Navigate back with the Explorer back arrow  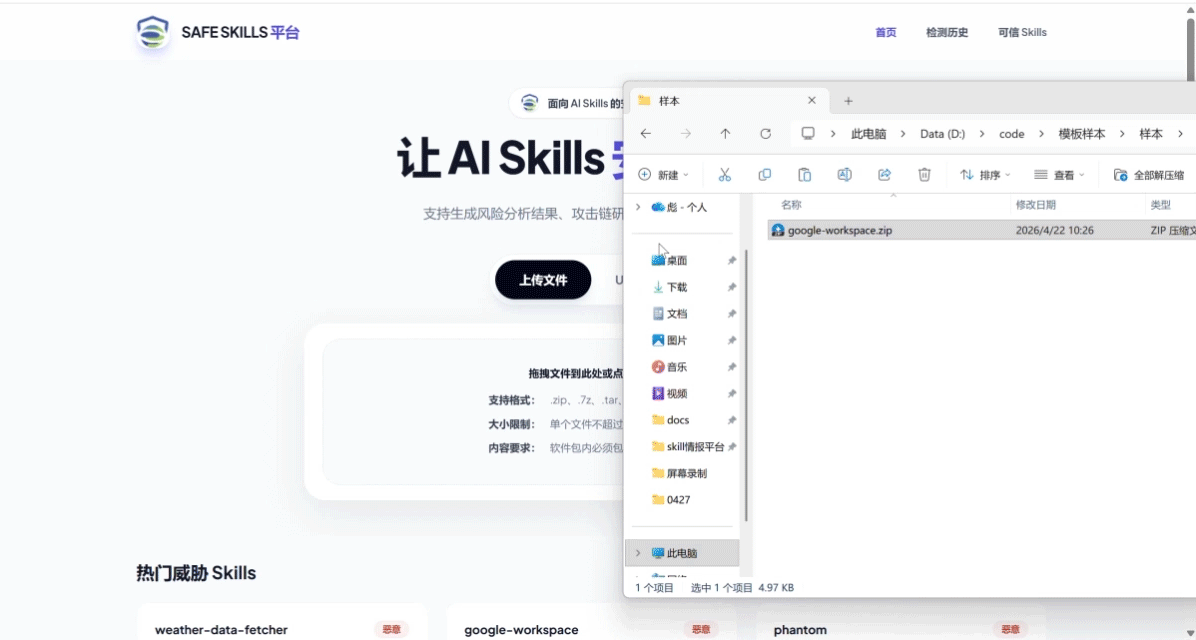click(x=646, y=134)
